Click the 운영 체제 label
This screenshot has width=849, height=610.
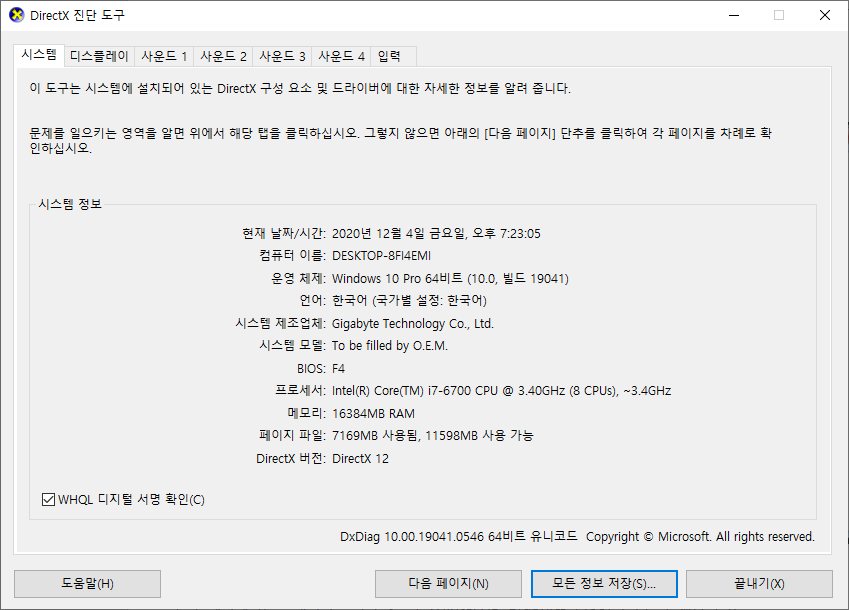pyautogui.click(x=298, y=278)
